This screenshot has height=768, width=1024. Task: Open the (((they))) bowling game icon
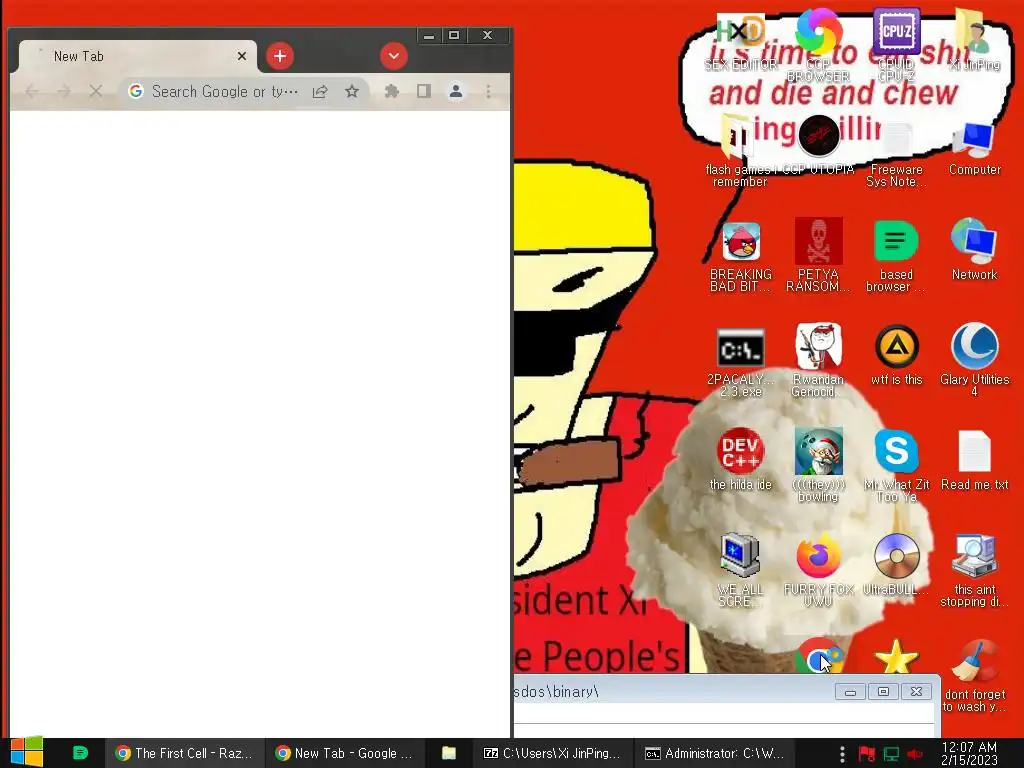pyautogui.click(x=818, y=465)
